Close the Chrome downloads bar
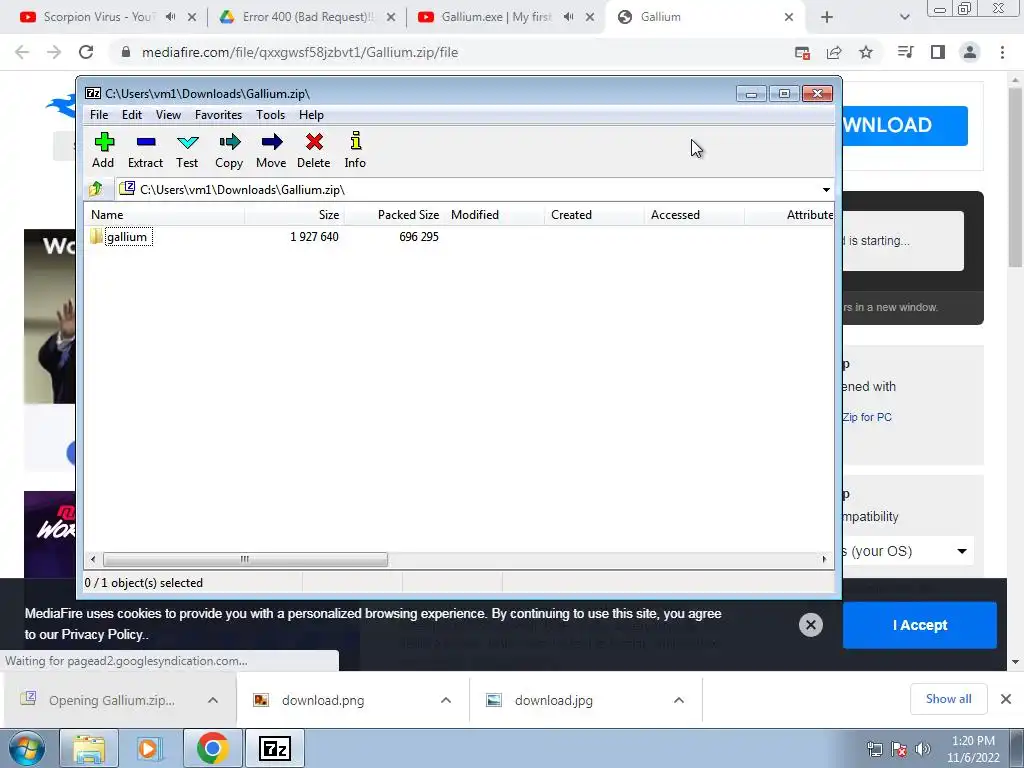 click(x=1006, y=699)
